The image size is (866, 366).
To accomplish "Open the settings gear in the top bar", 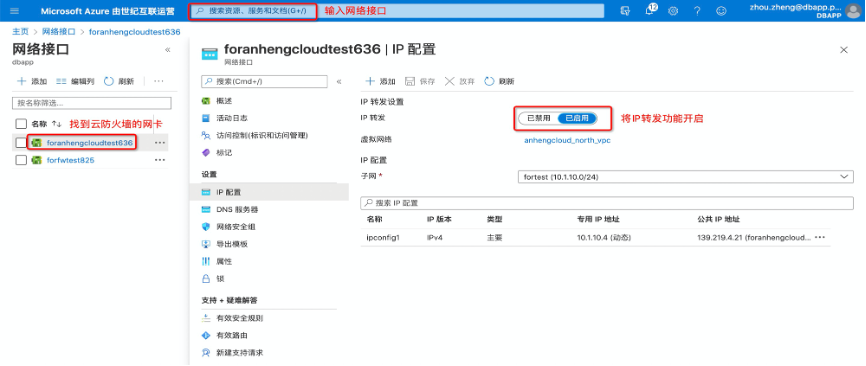I will [x=673, y=11].
